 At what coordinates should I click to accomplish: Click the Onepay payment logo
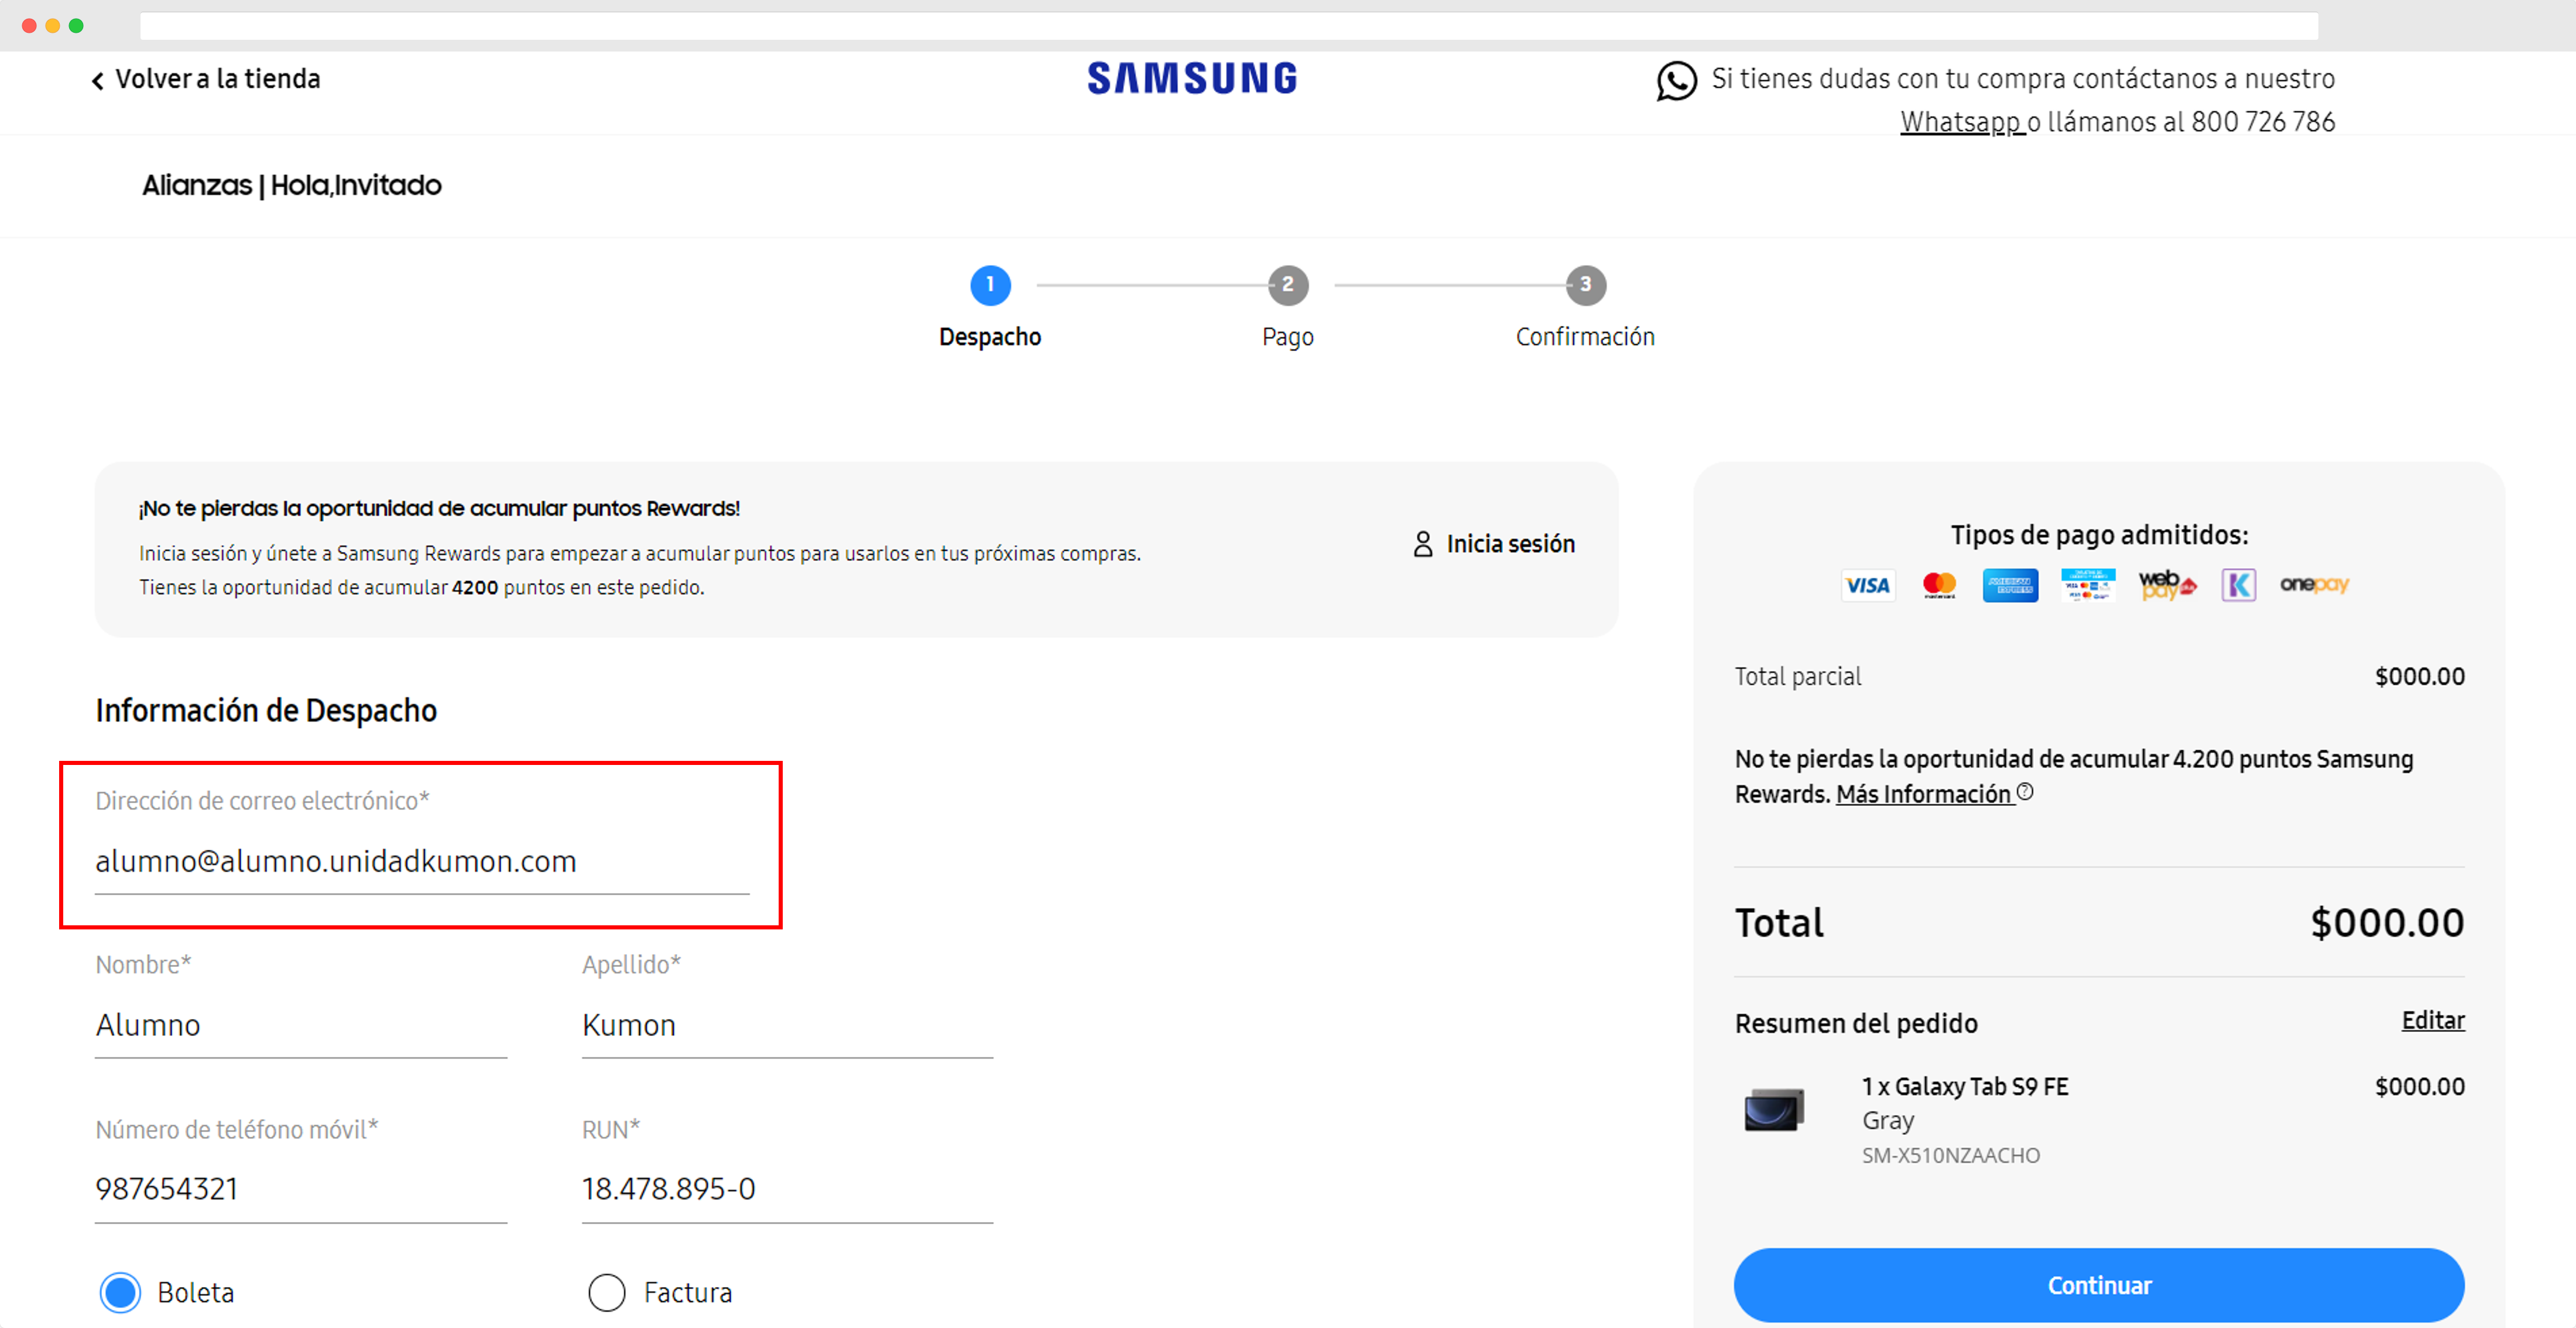click(2314, 584)
